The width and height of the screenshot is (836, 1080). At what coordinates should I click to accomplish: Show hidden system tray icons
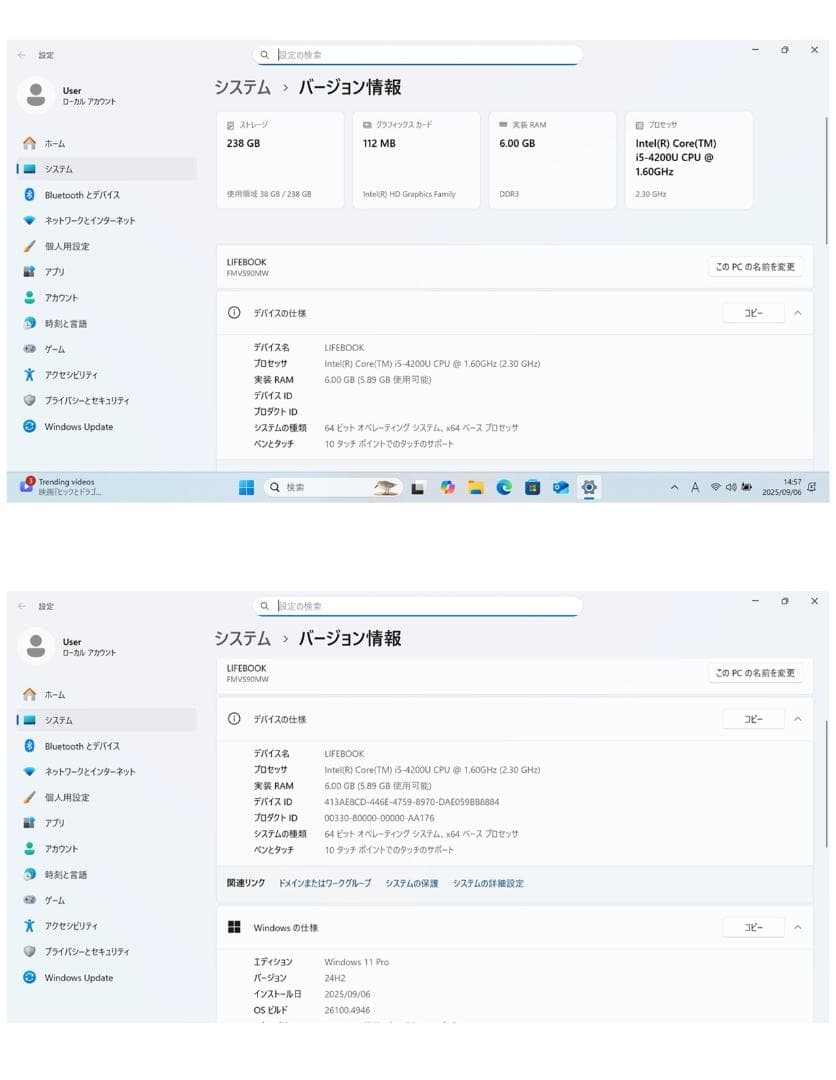tap(674, 487)
